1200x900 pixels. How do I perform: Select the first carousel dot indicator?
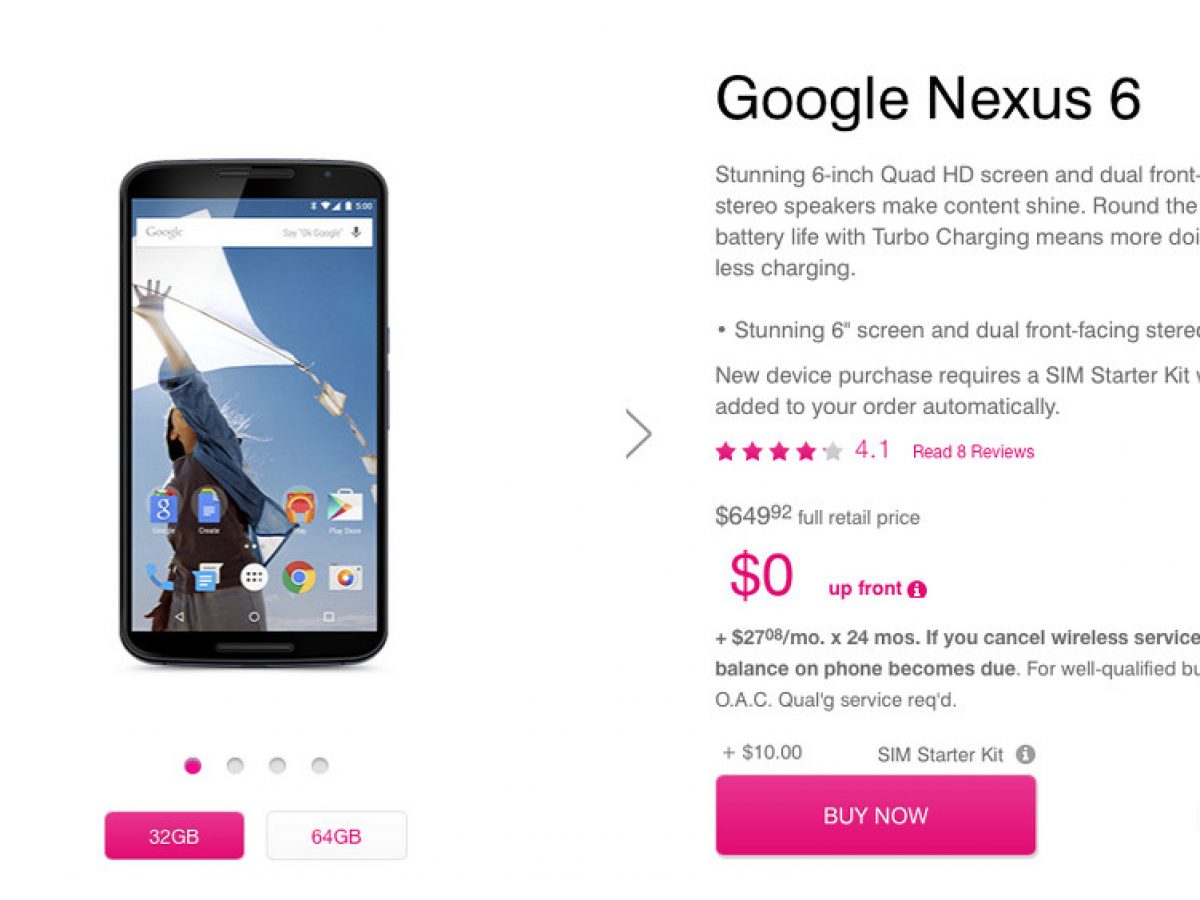pyautogui.click(x=193, y=766)
